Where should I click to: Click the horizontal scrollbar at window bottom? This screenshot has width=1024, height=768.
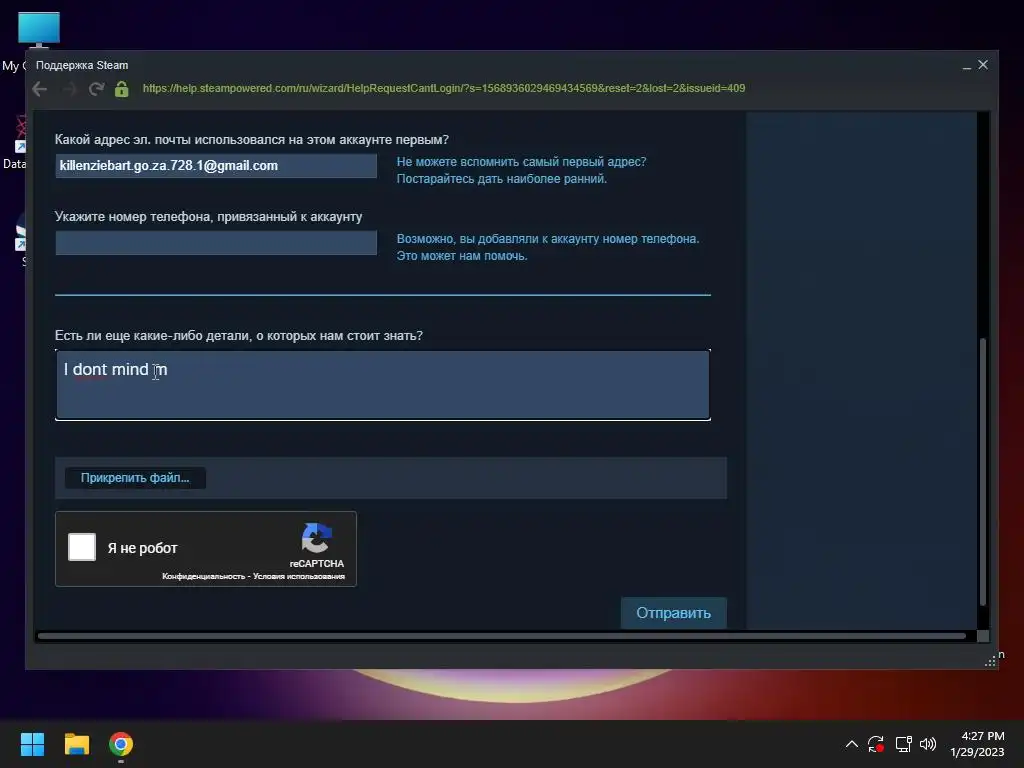(x=501, y=636)
